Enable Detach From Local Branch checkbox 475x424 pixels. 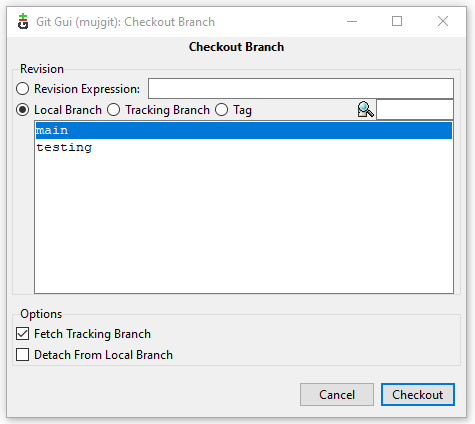(22, 355)
